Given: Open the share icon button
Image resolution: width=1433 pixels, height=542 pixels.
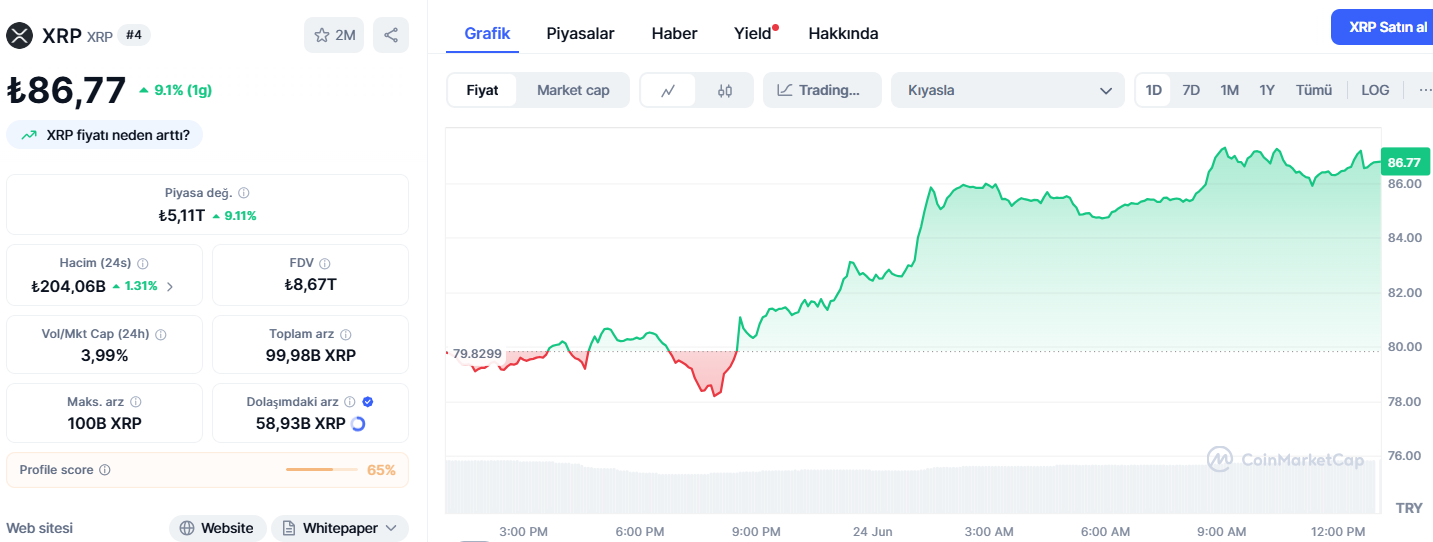Looking at the screenshot, I should click(391, 35).
